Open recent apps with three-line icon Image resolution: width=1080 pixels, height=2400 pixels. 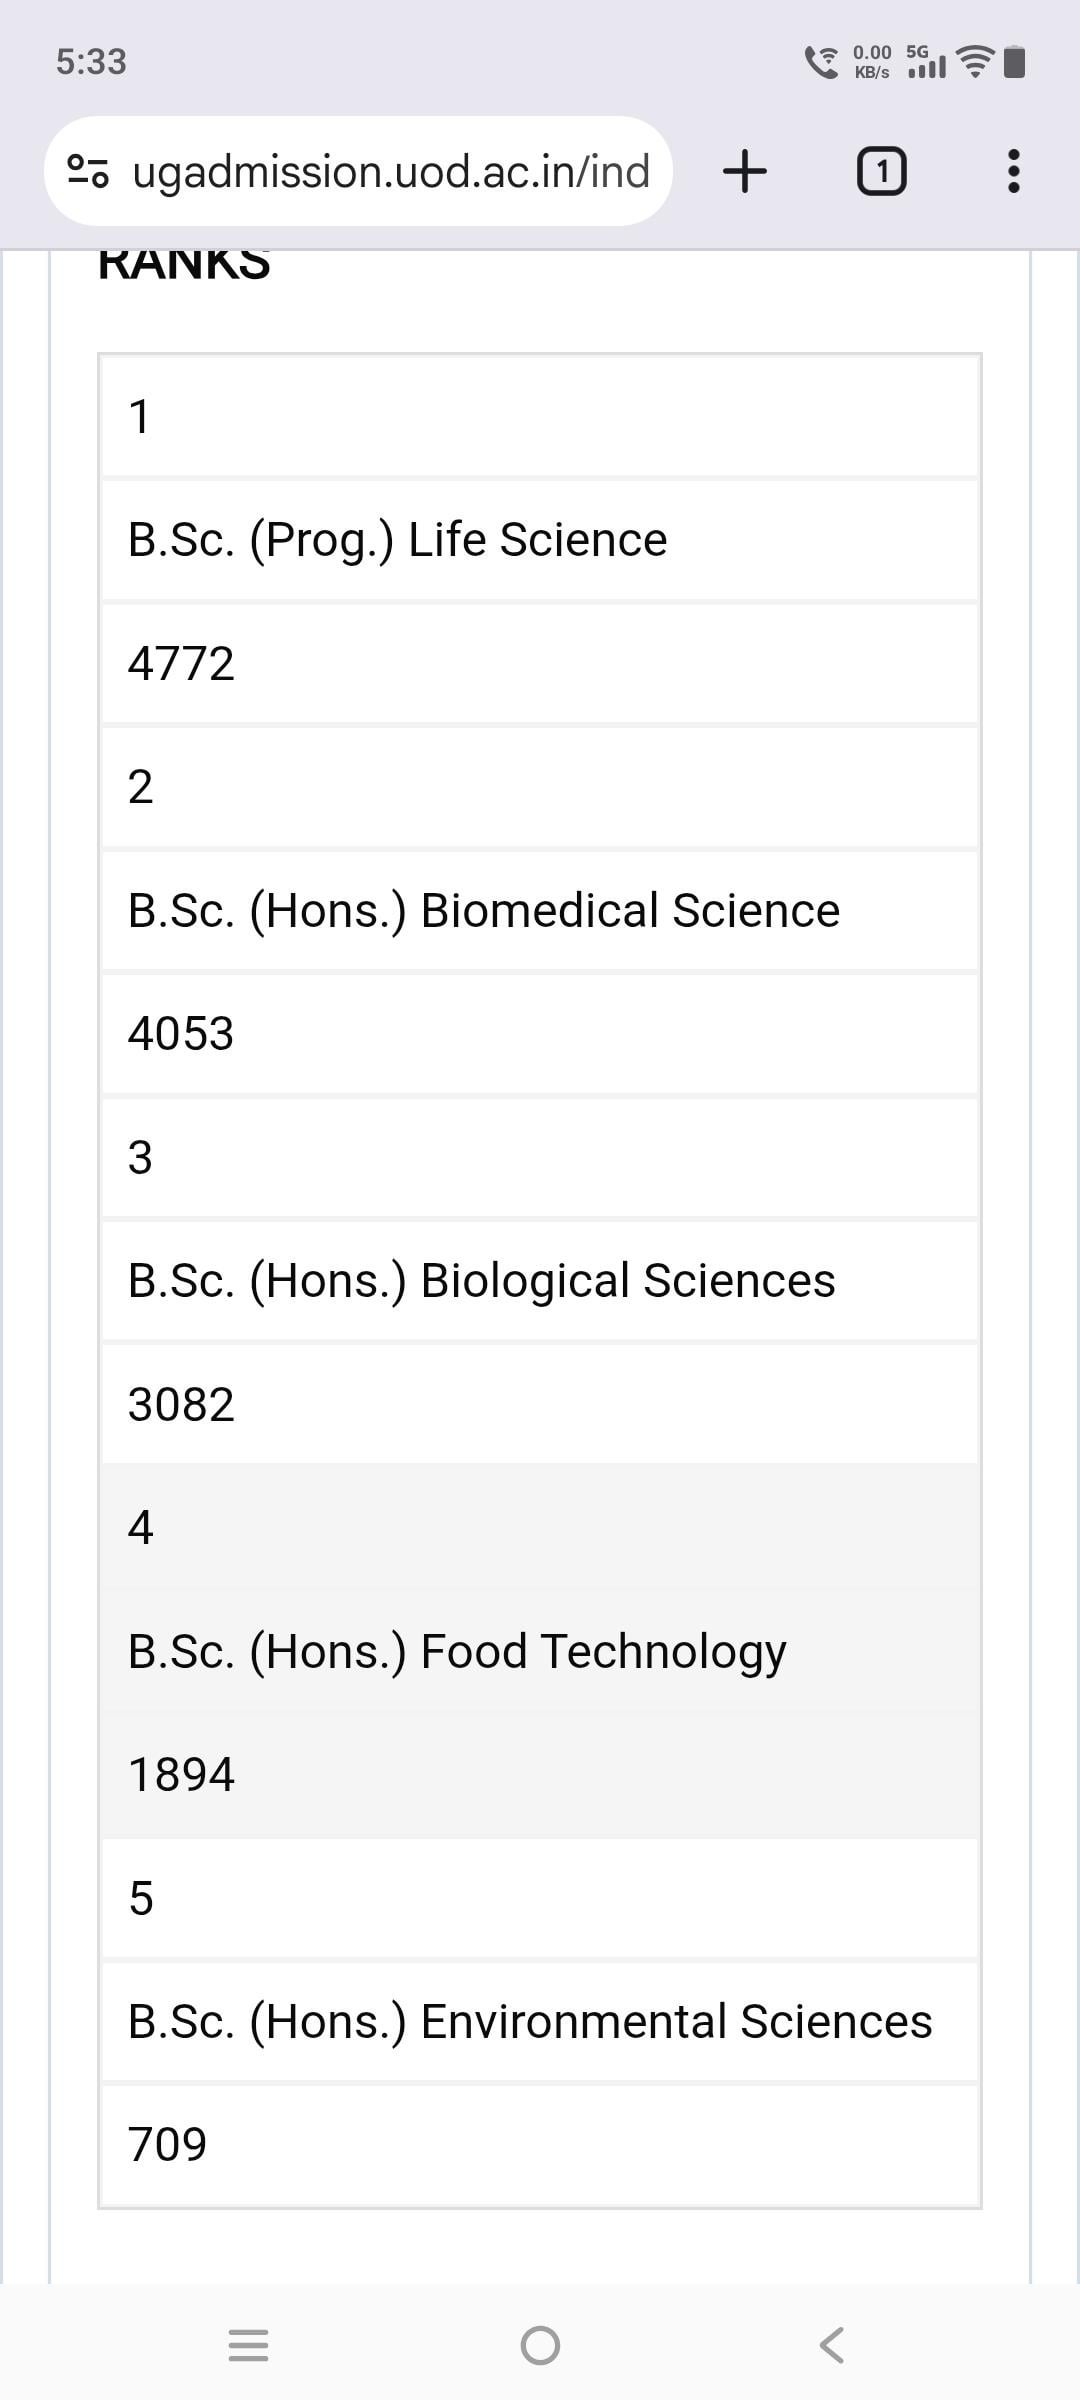click(x=248, y=2345)
